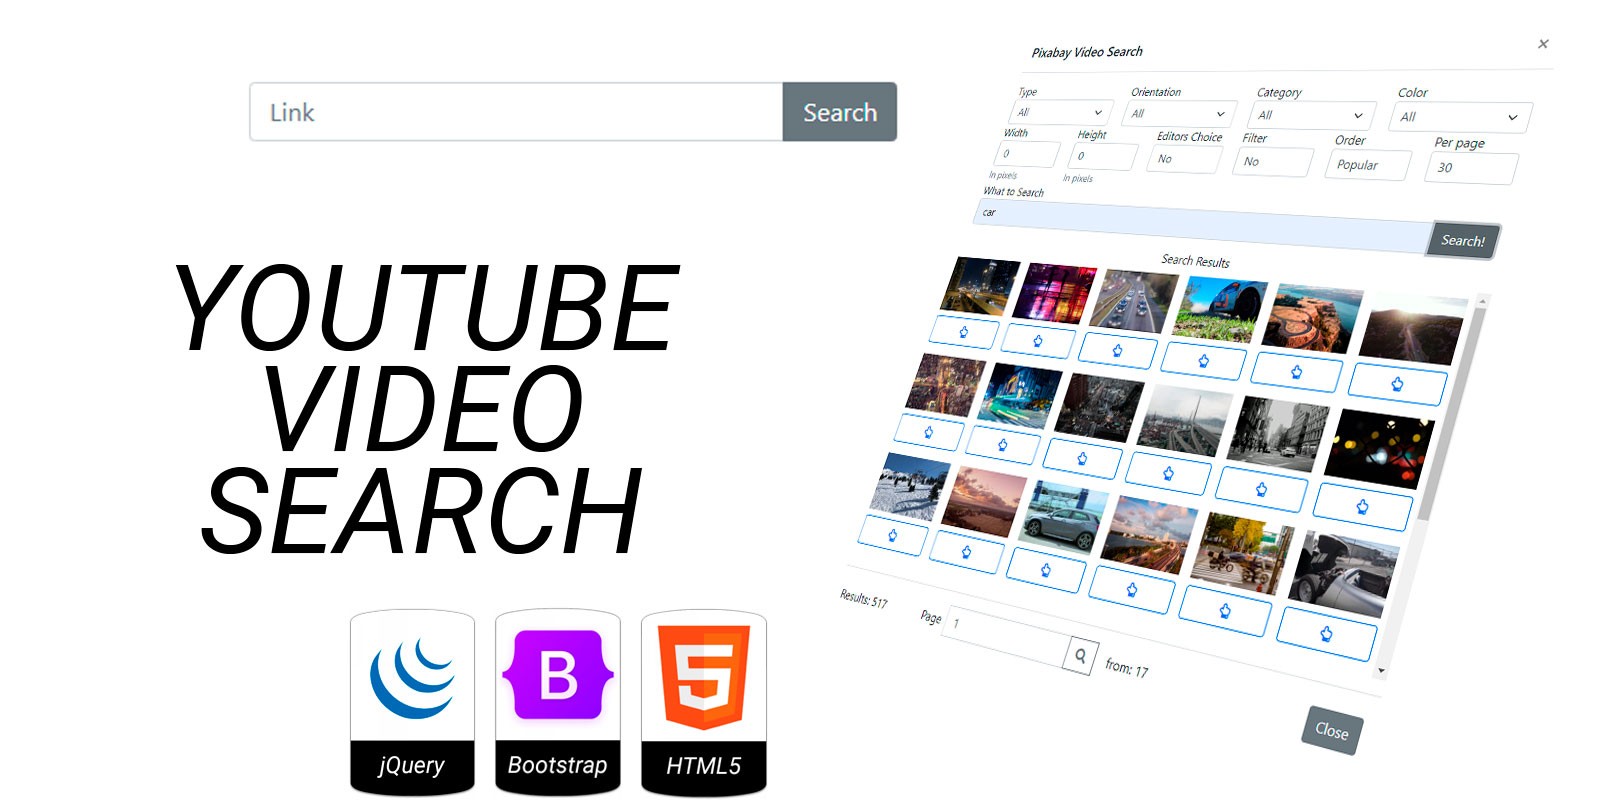Focus the Width input field

click(x=1027, y=154)
